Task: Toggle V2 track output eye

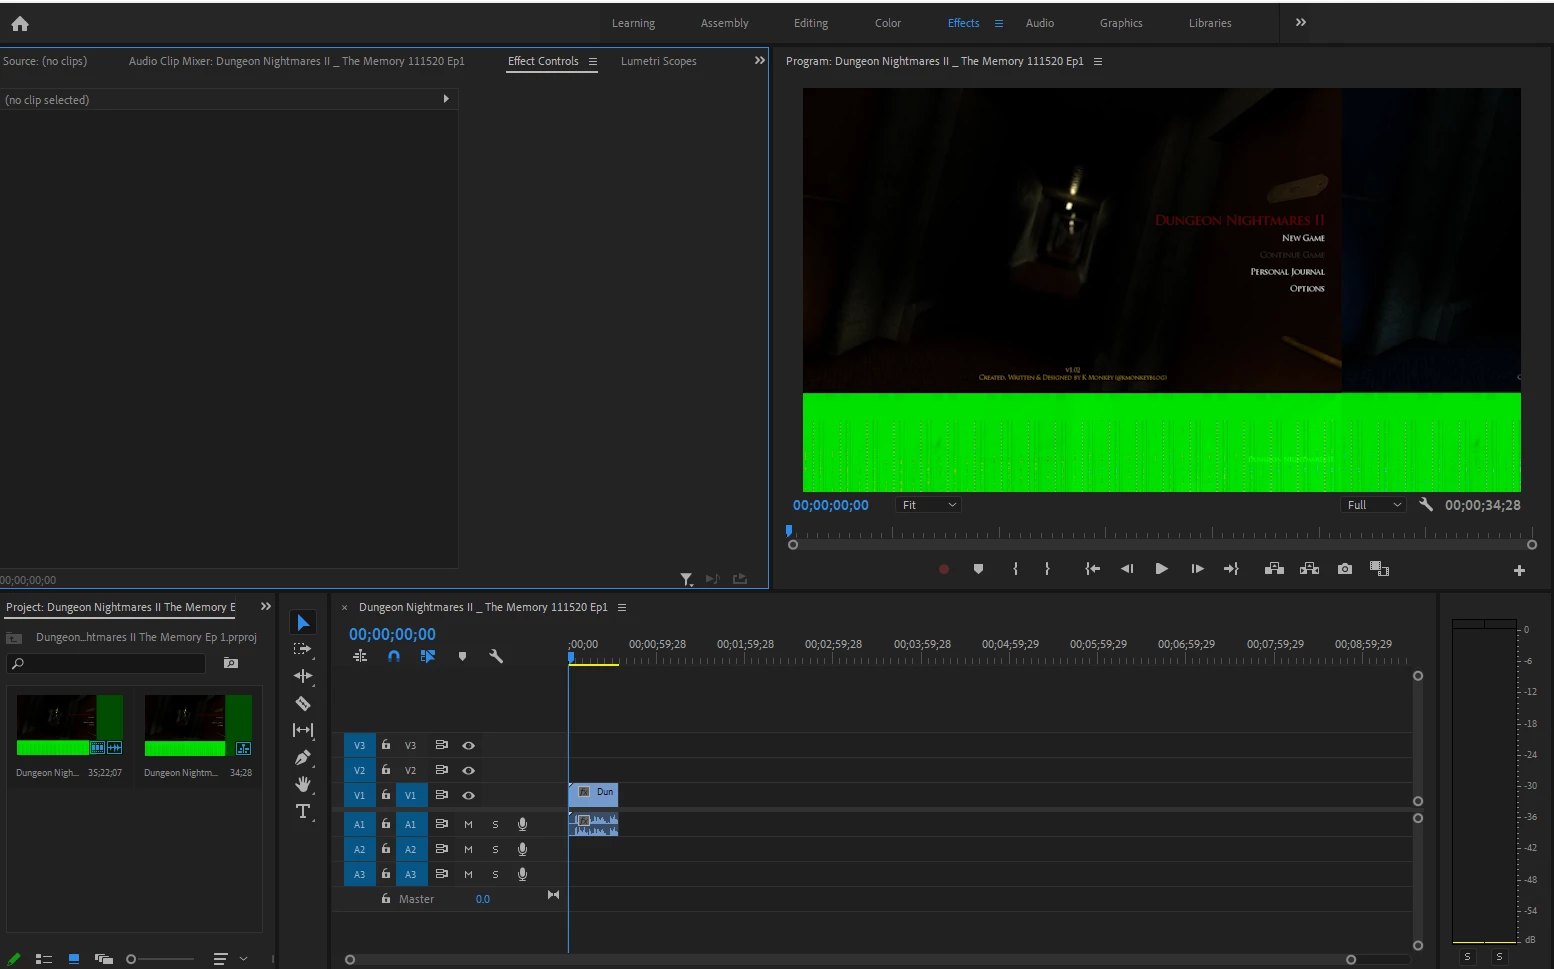Action: click(x=468, y=771)
